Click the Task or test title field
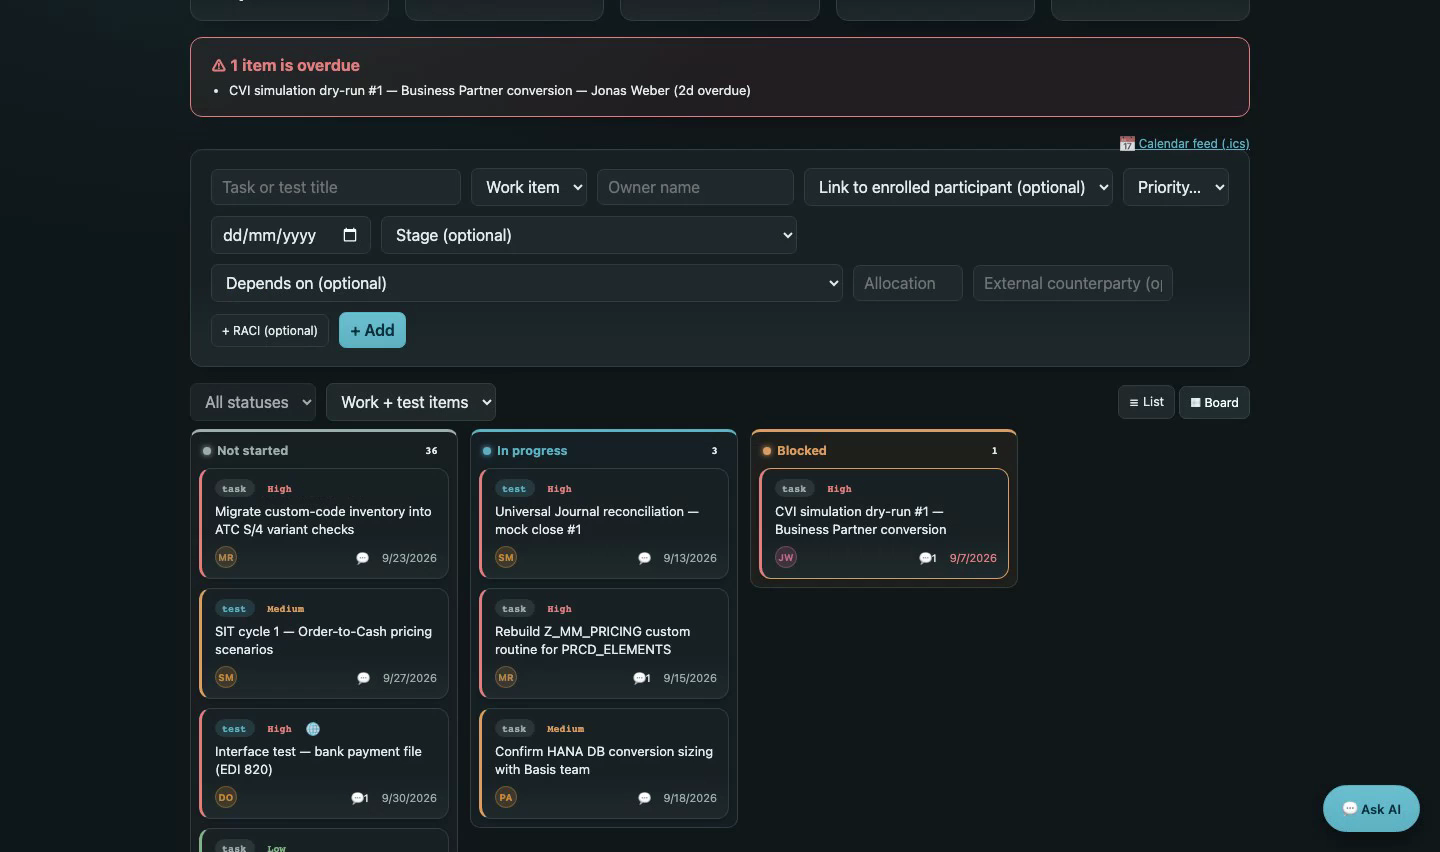This screenshot has height=852, width=1440. [x=336, y=187]
